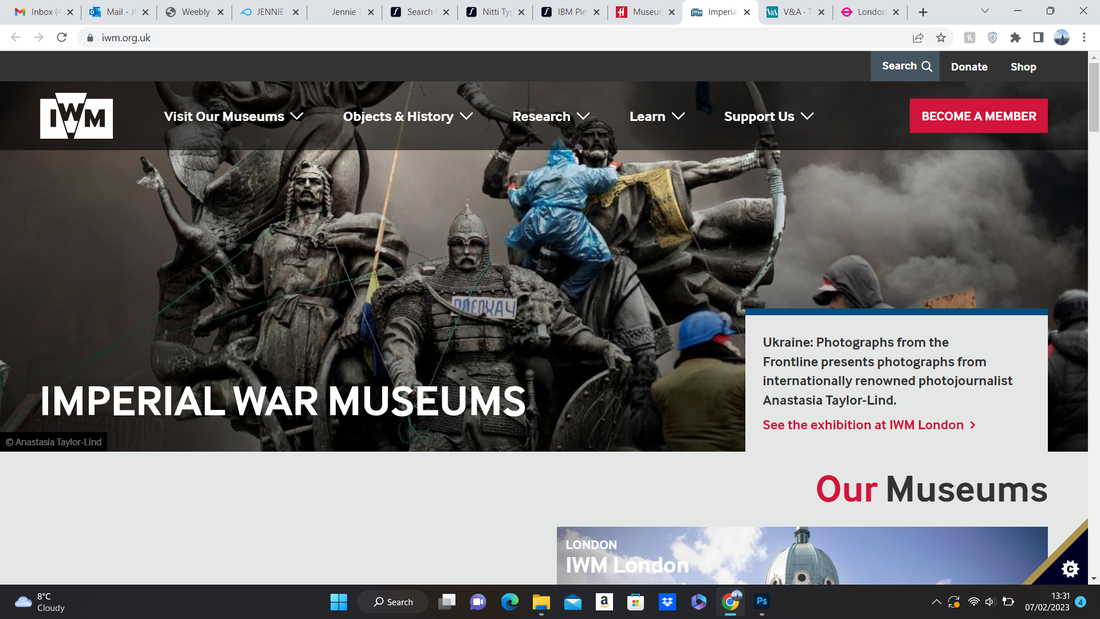The width and height of the screenshot is (1100, 619).
Task: Click the shield extension icon
Action: tap(992, 38)
